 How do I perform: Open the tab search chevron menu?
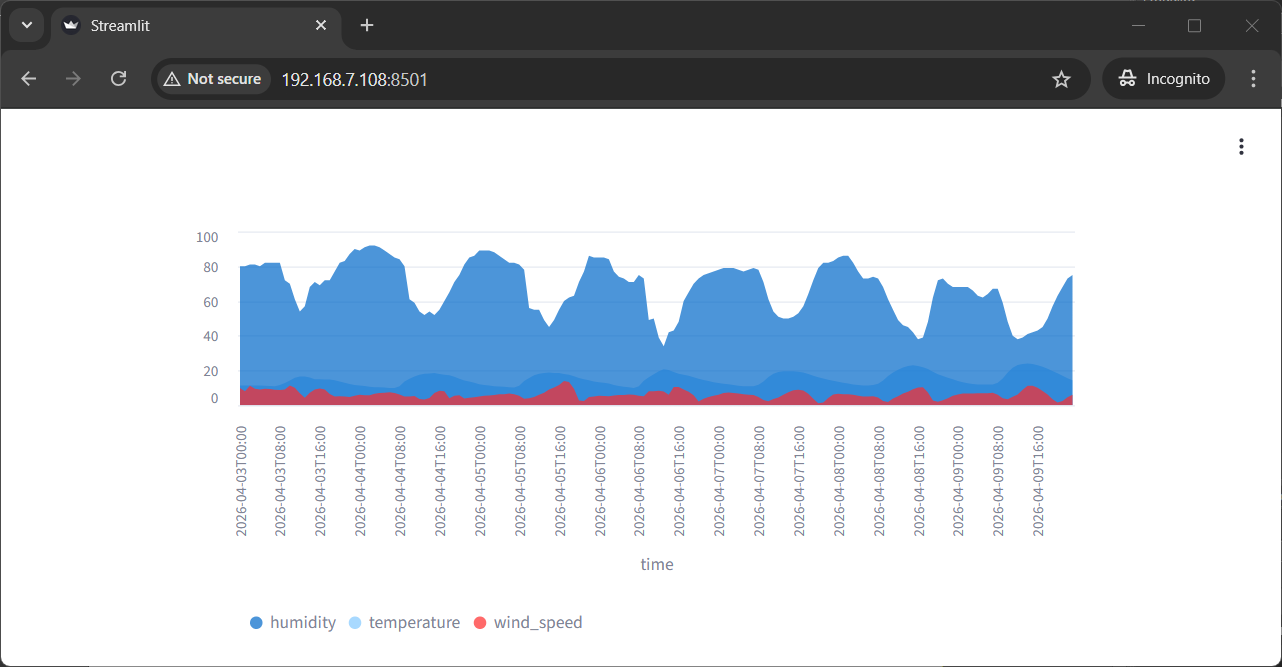26,25
